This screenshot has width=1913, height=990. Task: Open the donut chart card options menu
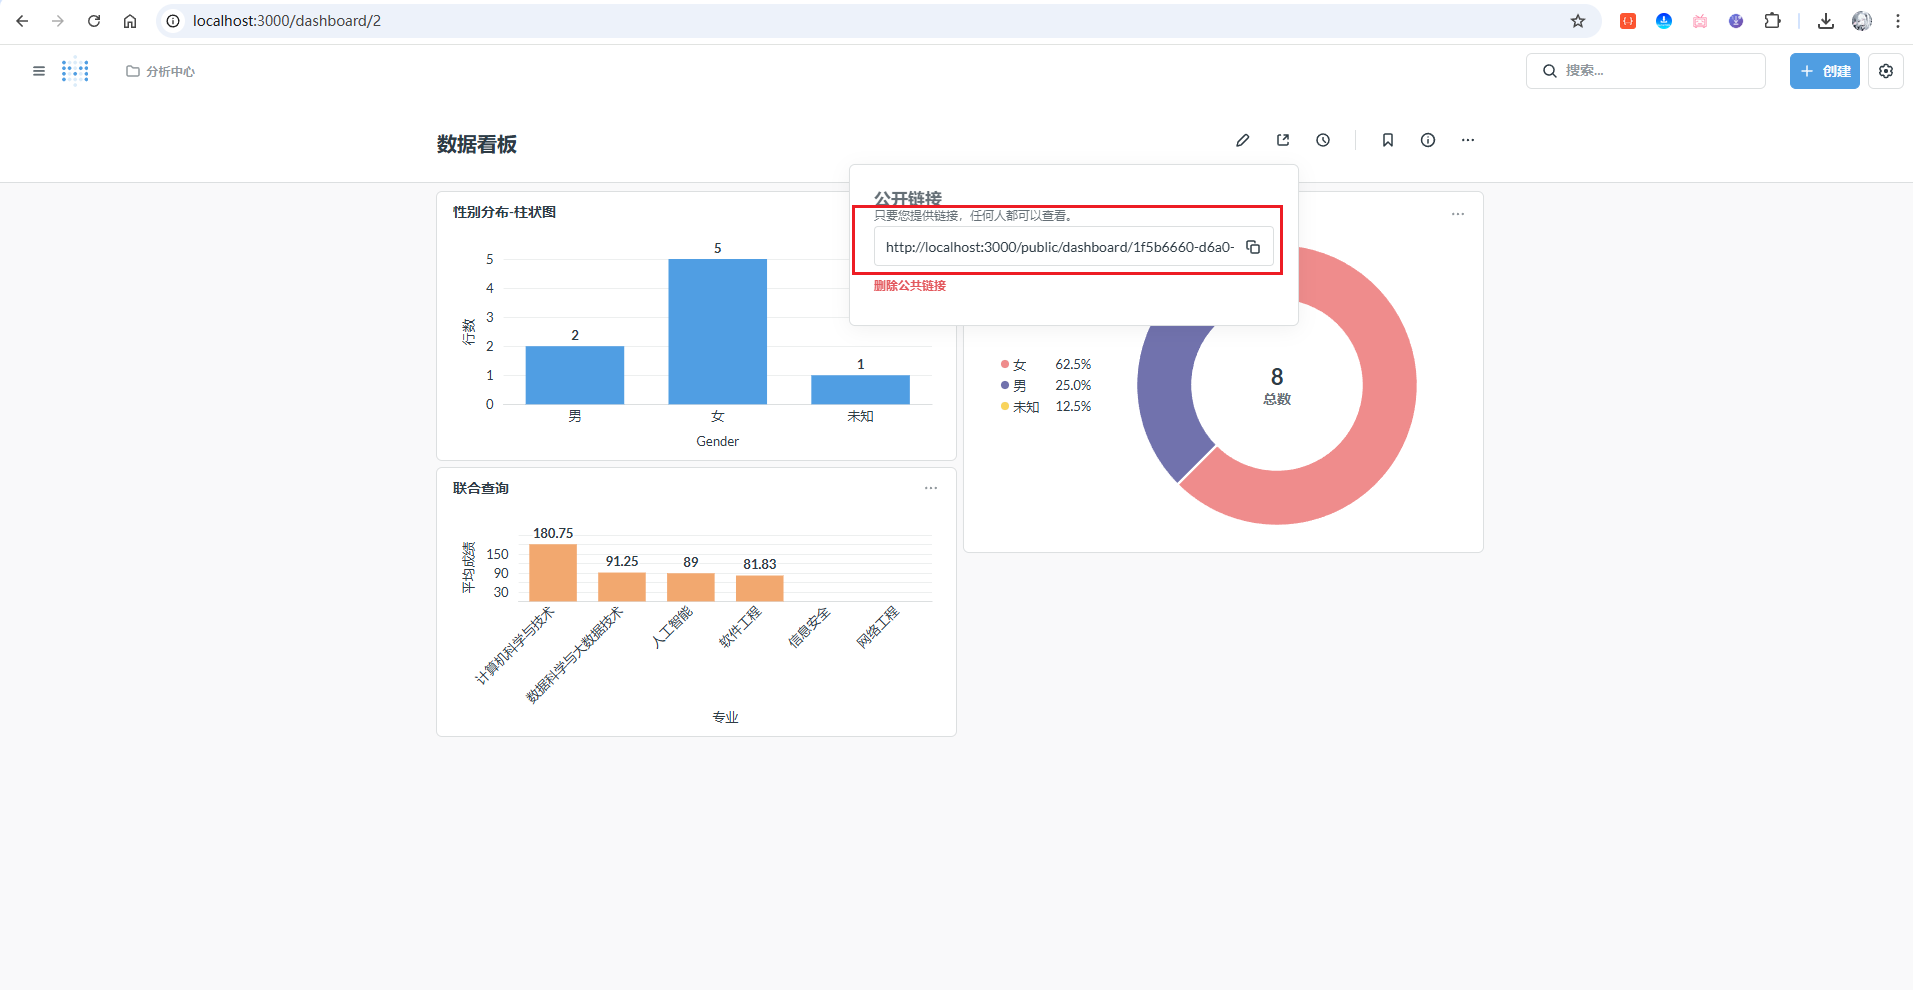[1457, 214]
